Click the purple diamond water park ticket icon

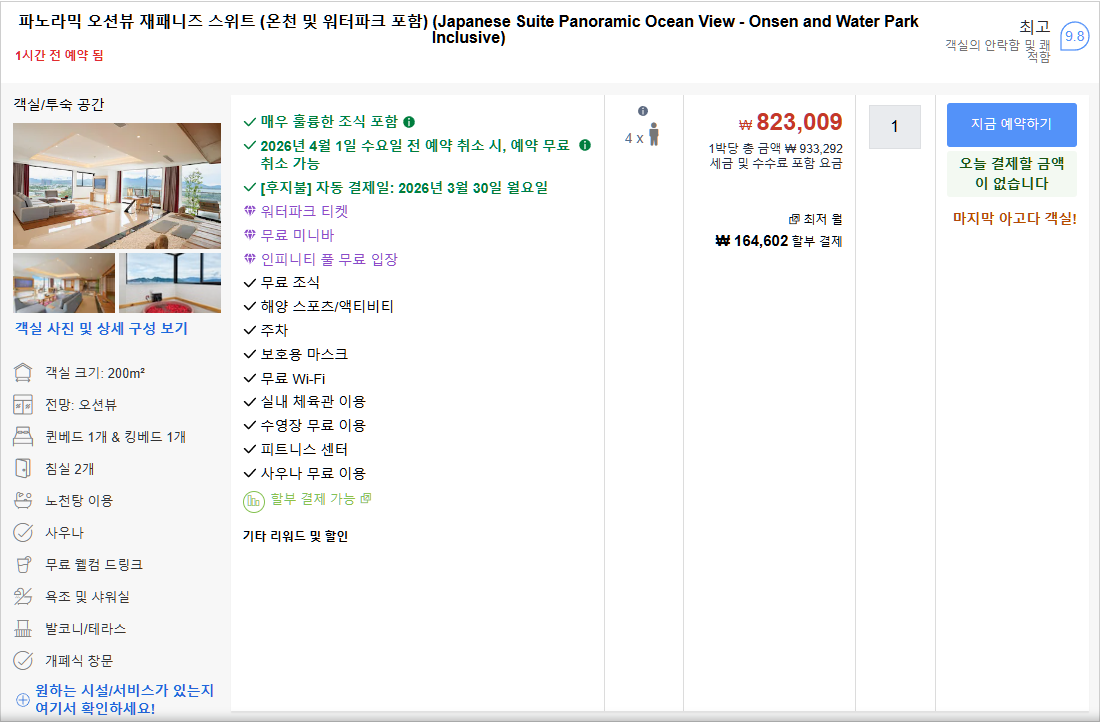(x=250, y=212)
